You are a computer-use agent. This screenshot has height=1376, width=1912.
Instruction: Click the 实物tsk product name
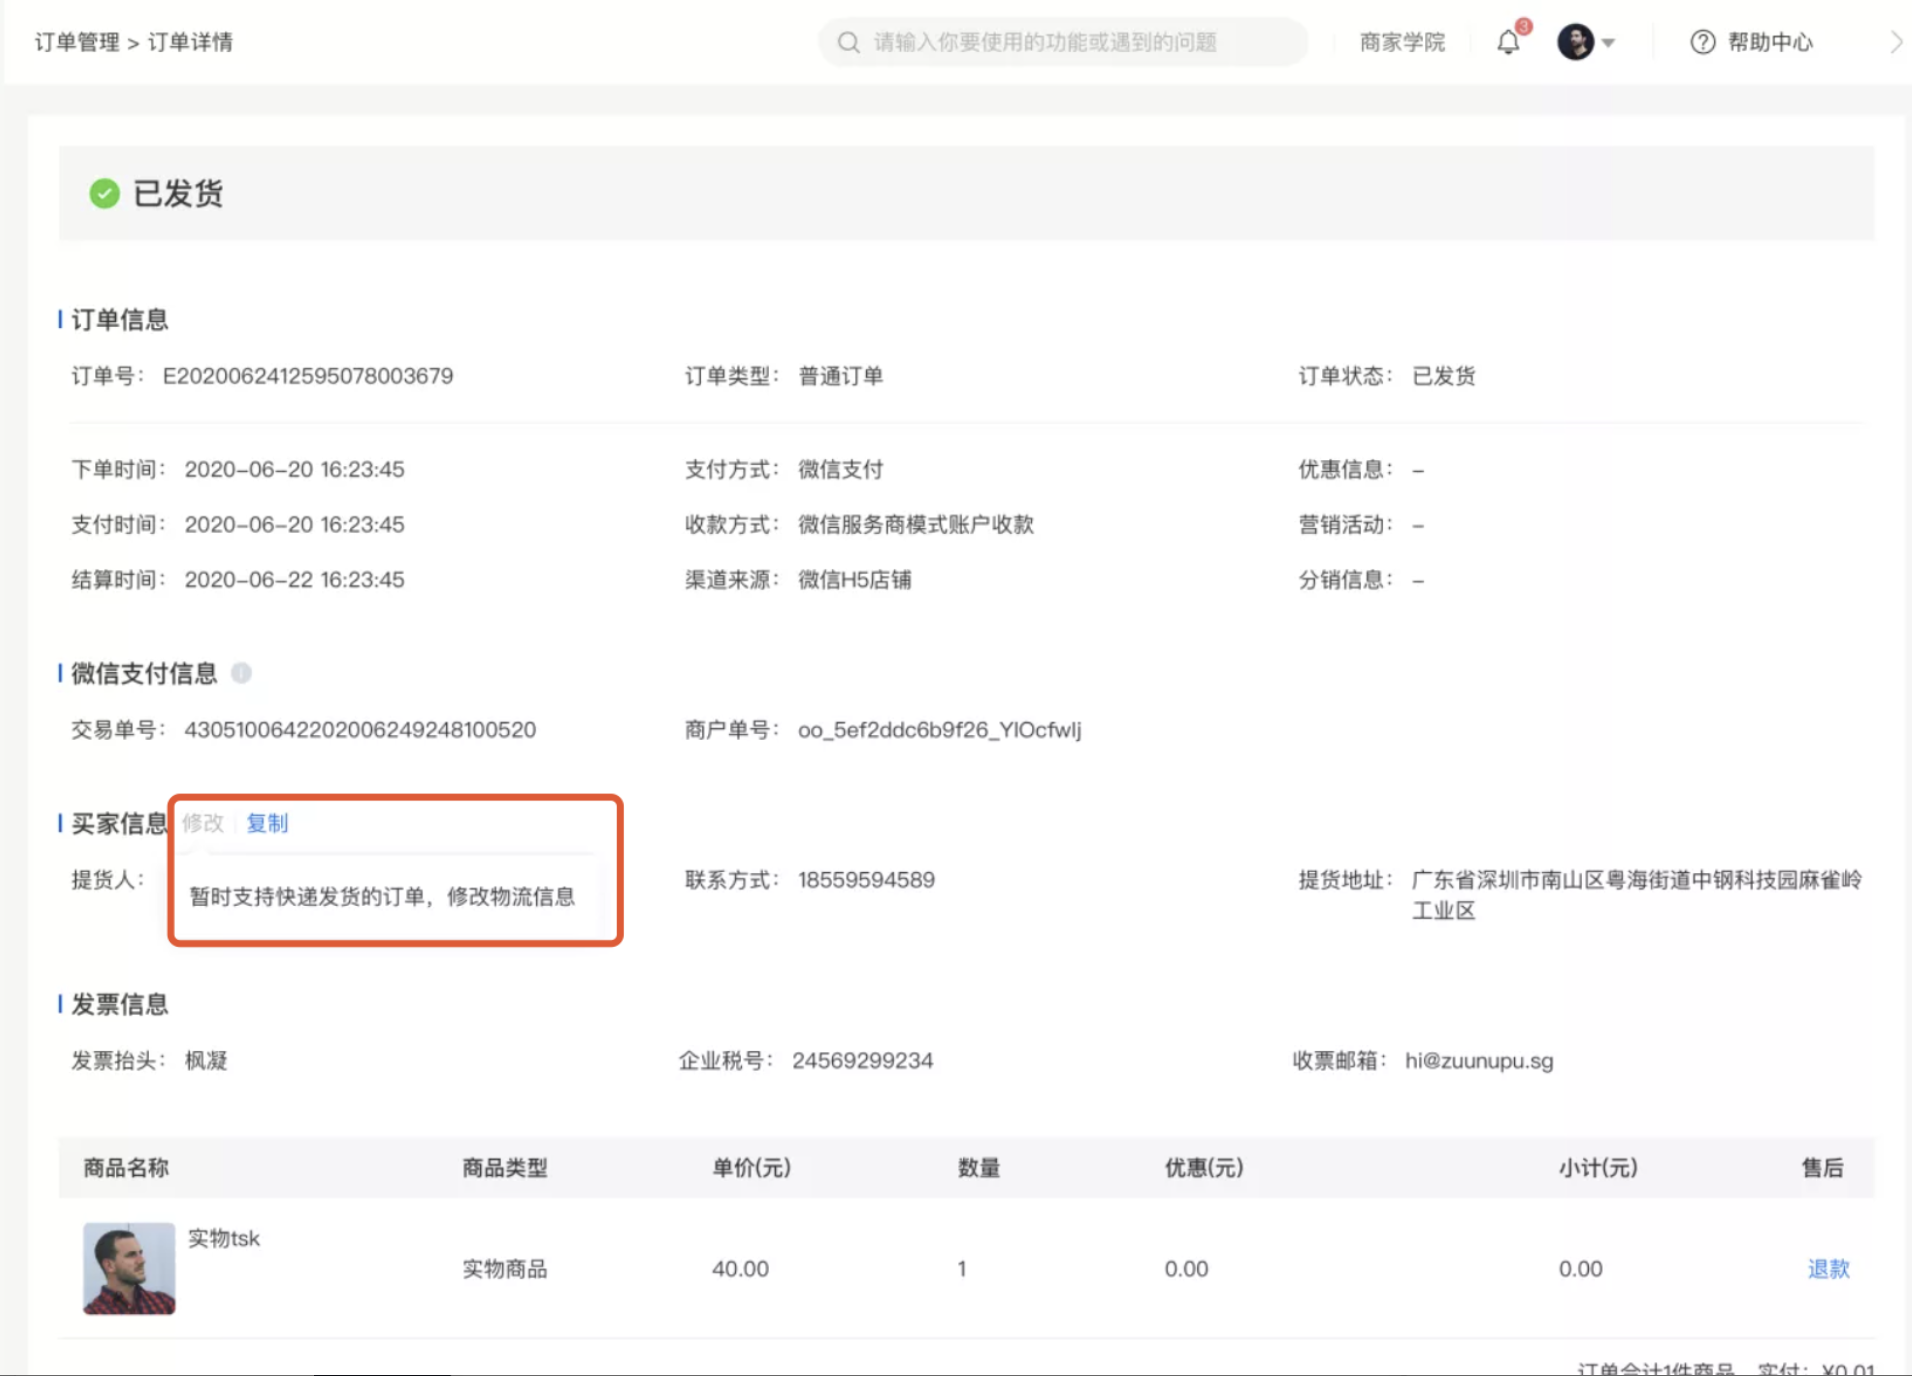(224, 1238)
